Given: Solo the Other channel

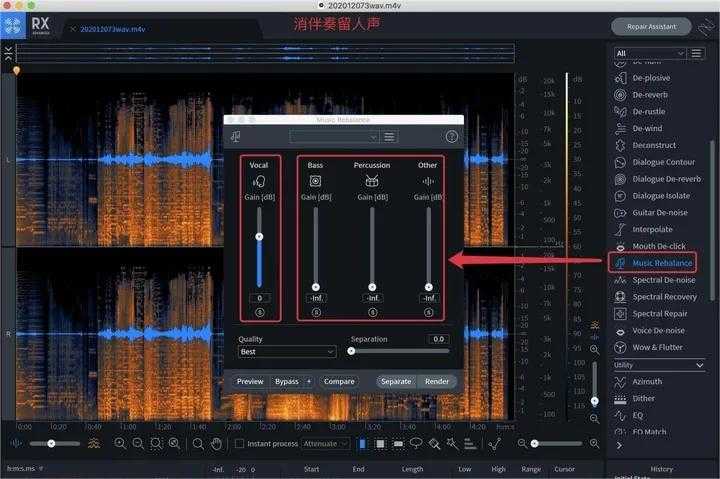Looking at the screenshot, I should (428, 312).
